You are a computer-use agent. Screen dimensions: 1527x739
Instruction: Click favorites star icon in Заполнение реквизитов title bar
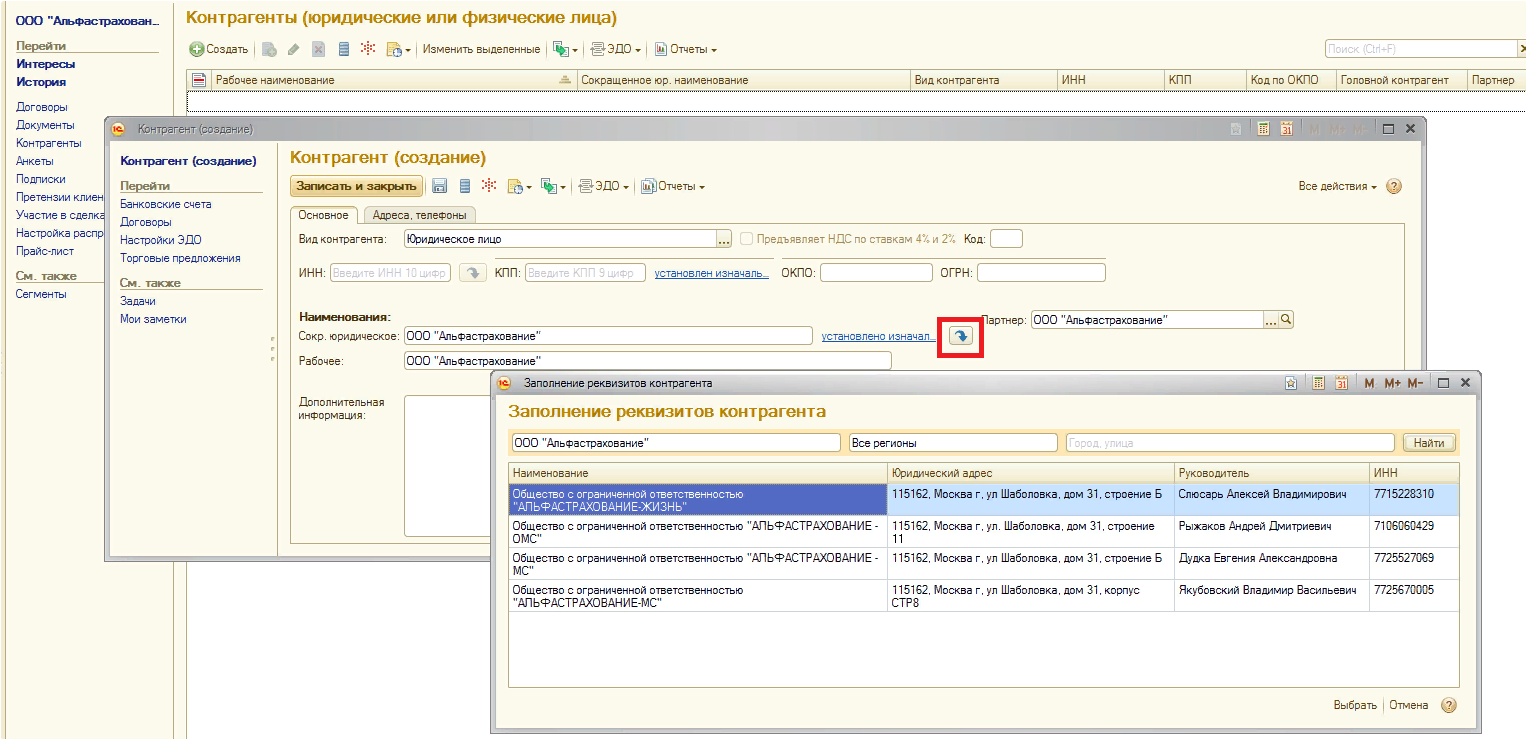(x=1291, y=383)
